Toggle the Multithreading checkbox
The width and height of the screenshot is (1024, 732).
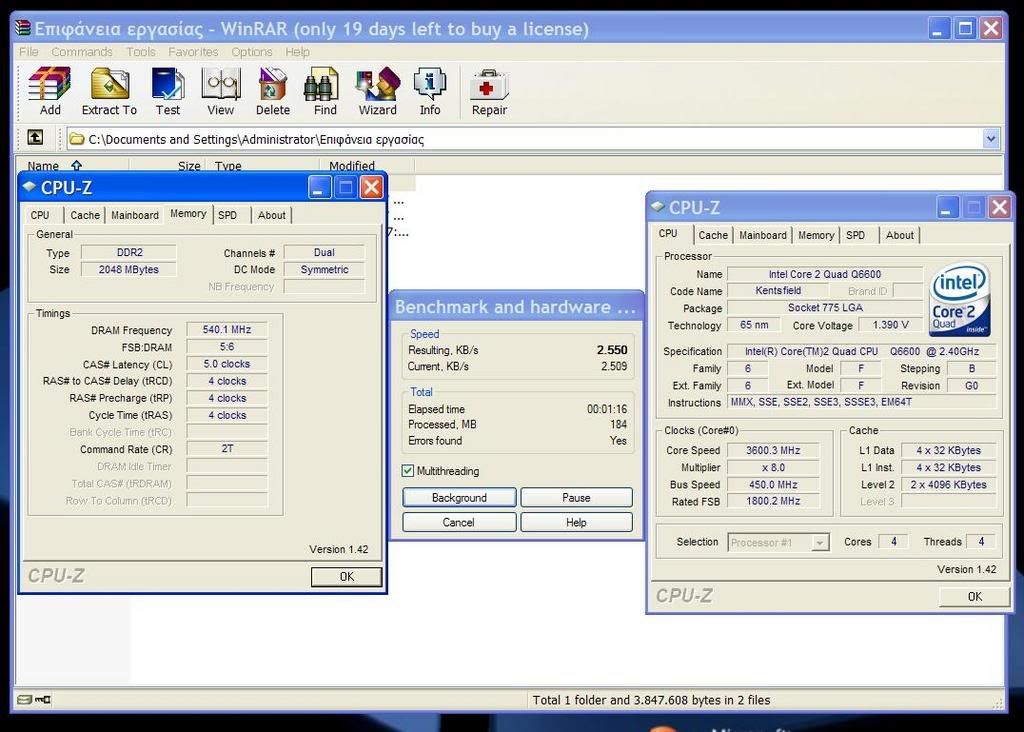[x=408, y=470]
